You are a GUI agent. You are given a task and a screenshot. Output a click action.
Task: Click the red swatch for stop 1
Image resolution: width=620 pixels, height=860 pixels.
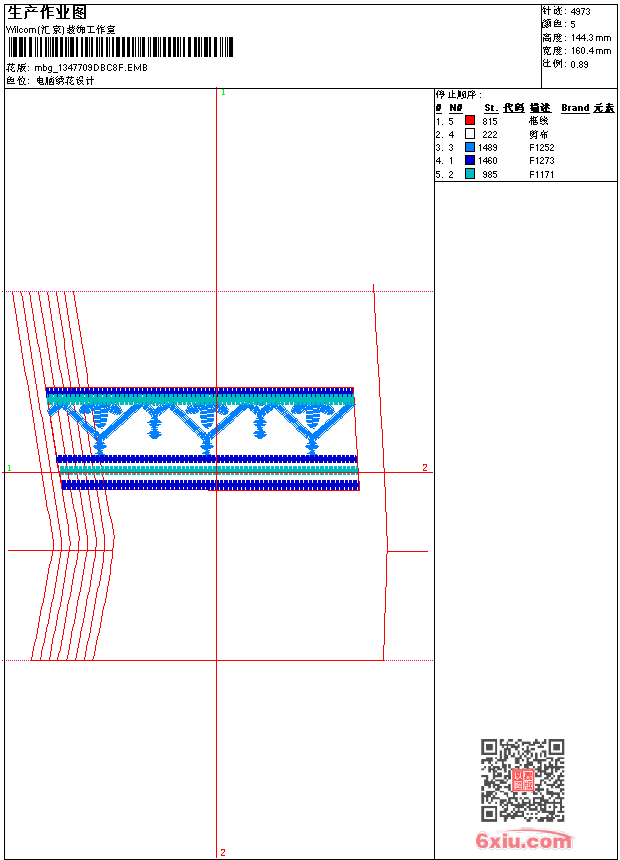pyautogui.click(x=470, y=120)
